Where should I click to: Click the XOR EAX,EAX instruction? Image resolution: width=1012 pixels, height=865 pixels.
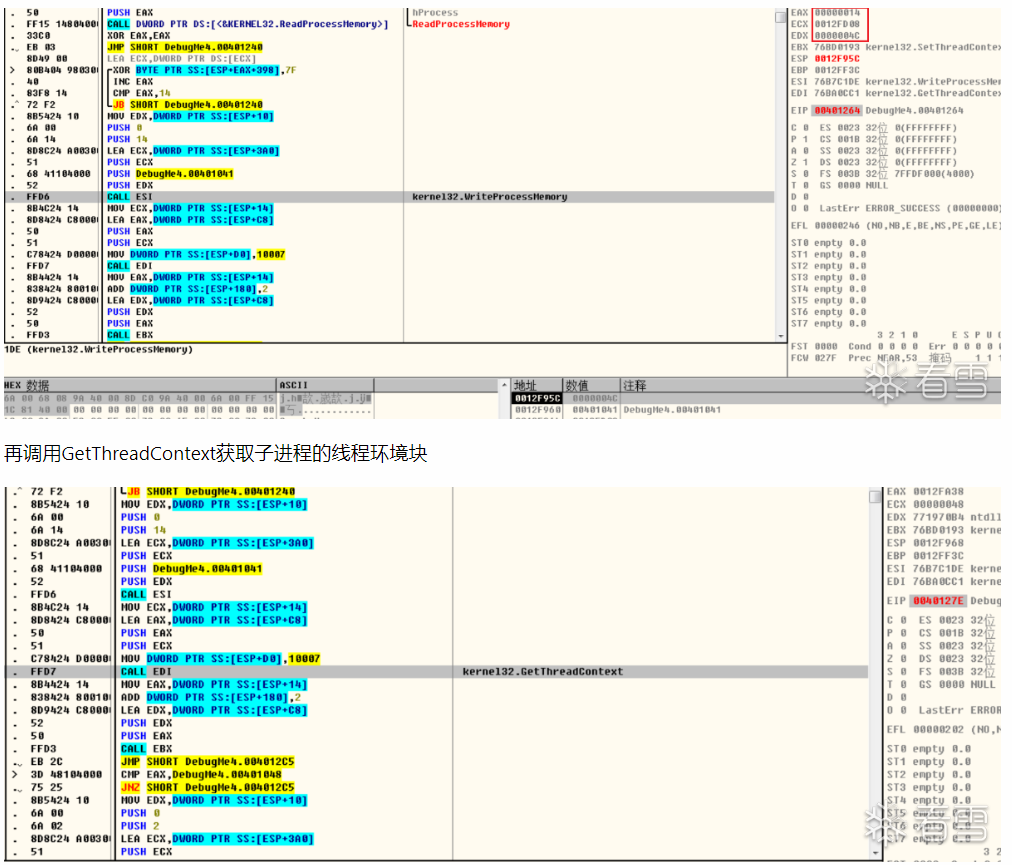(139, 36)
